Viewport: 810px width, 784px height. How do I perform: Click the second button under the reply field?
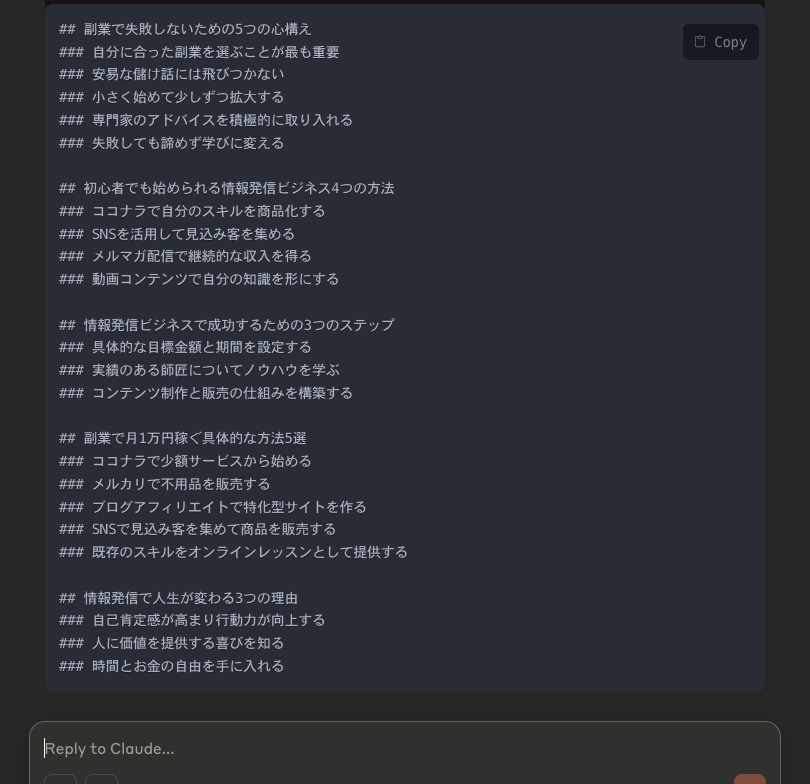101,780
